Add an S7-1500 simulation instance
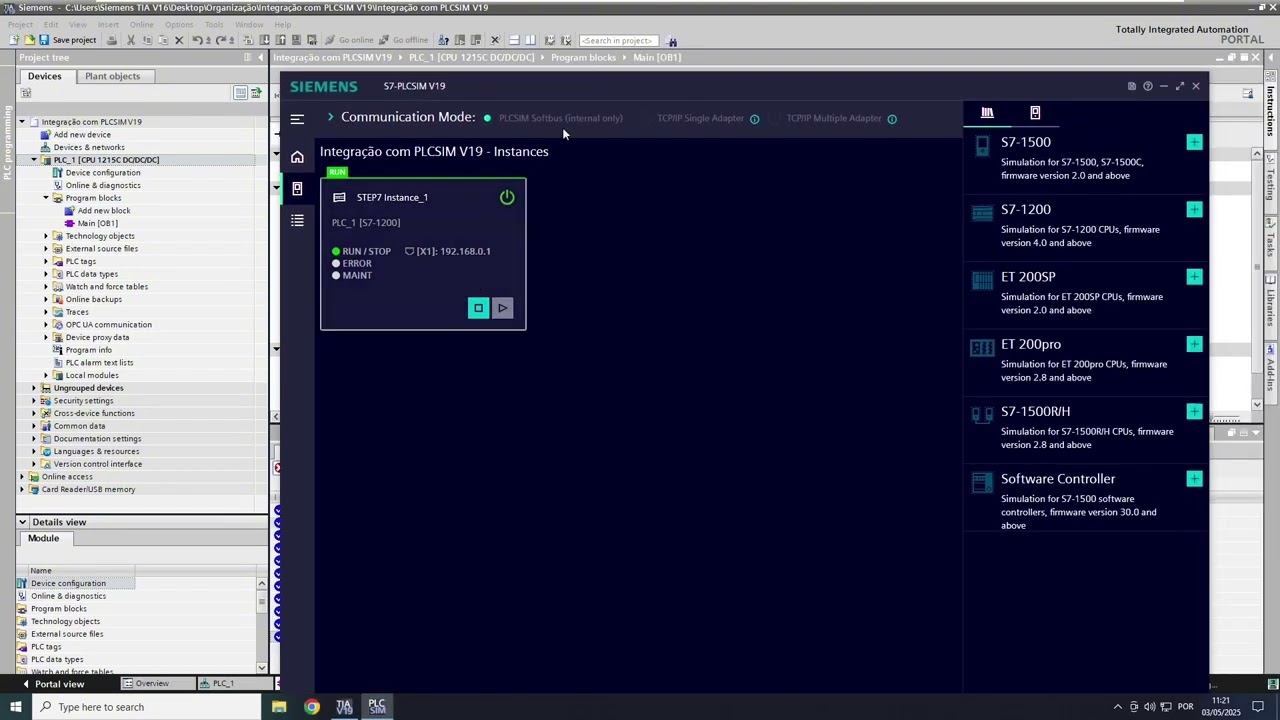1280x720 pixels. tap(1194, 142)
